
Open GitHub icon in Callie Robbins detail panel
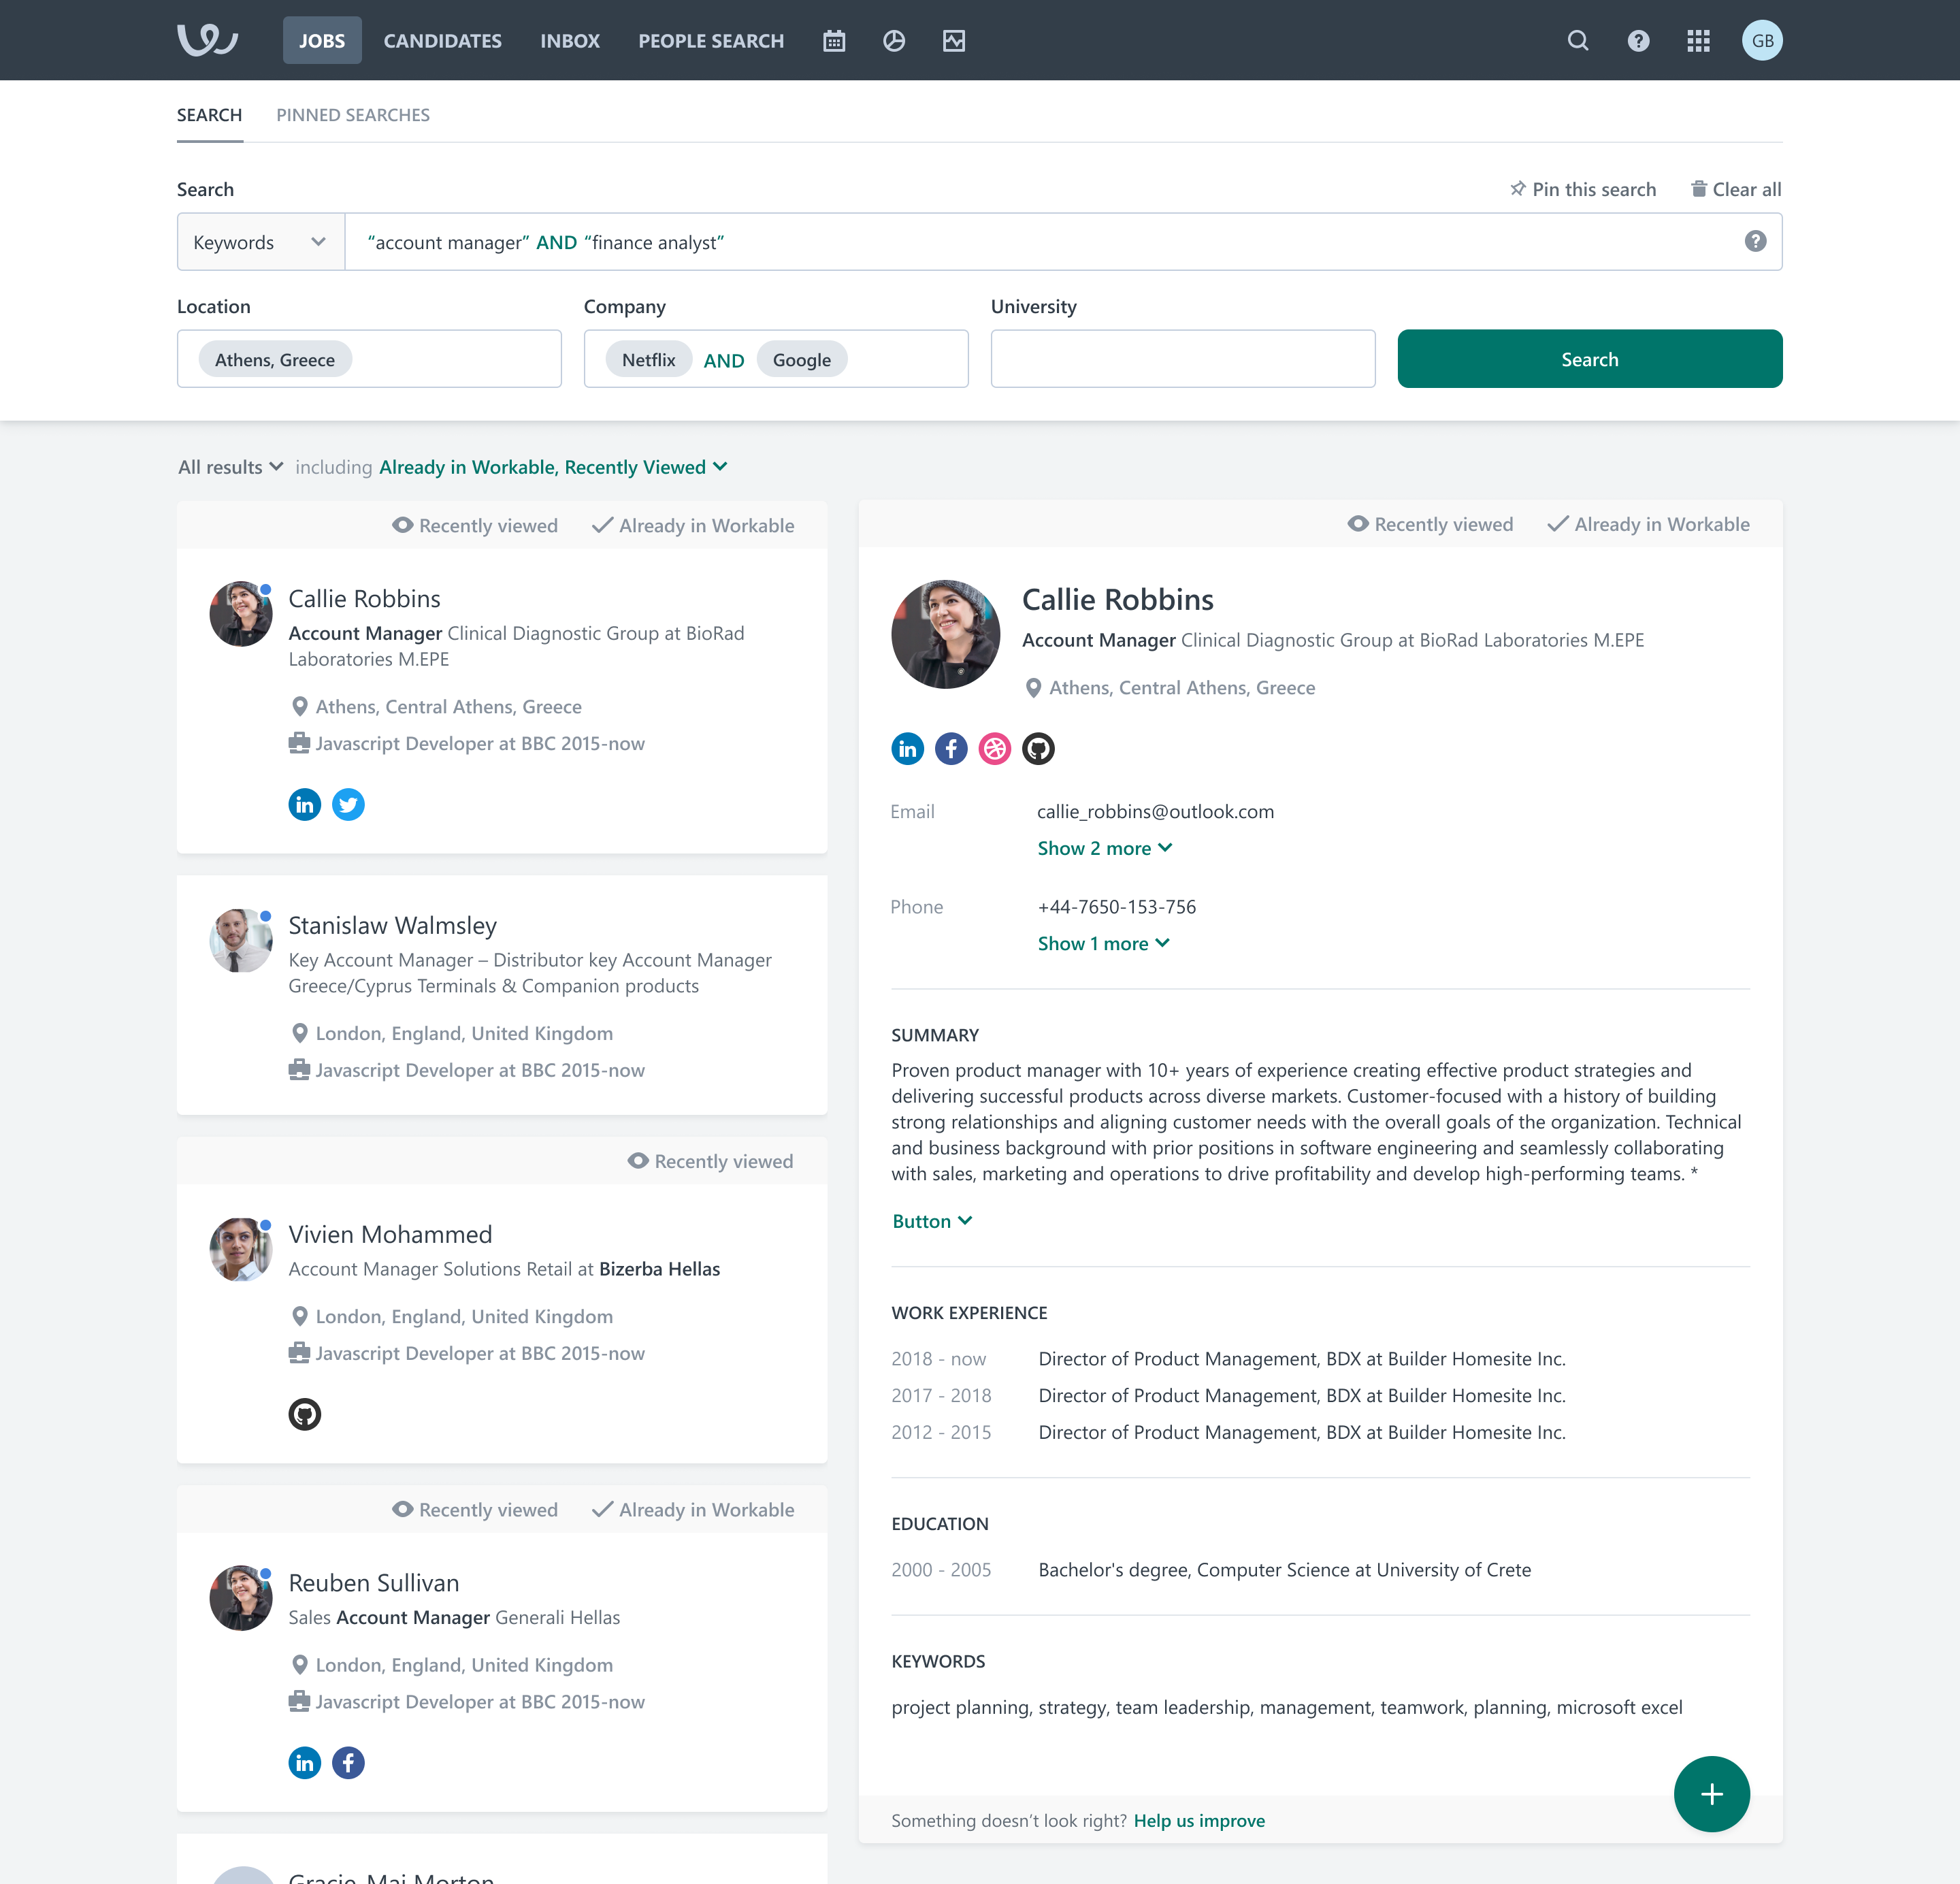click(1038, 749)
